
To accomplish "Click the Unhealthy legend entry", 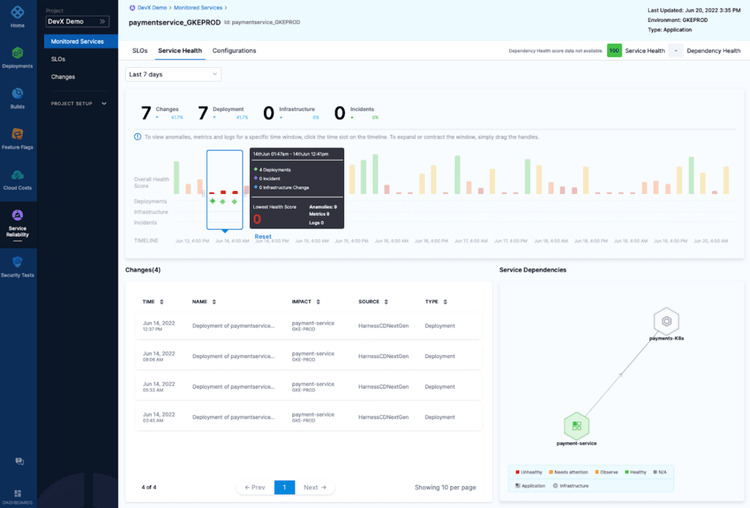I will click(x=529, y=472).
